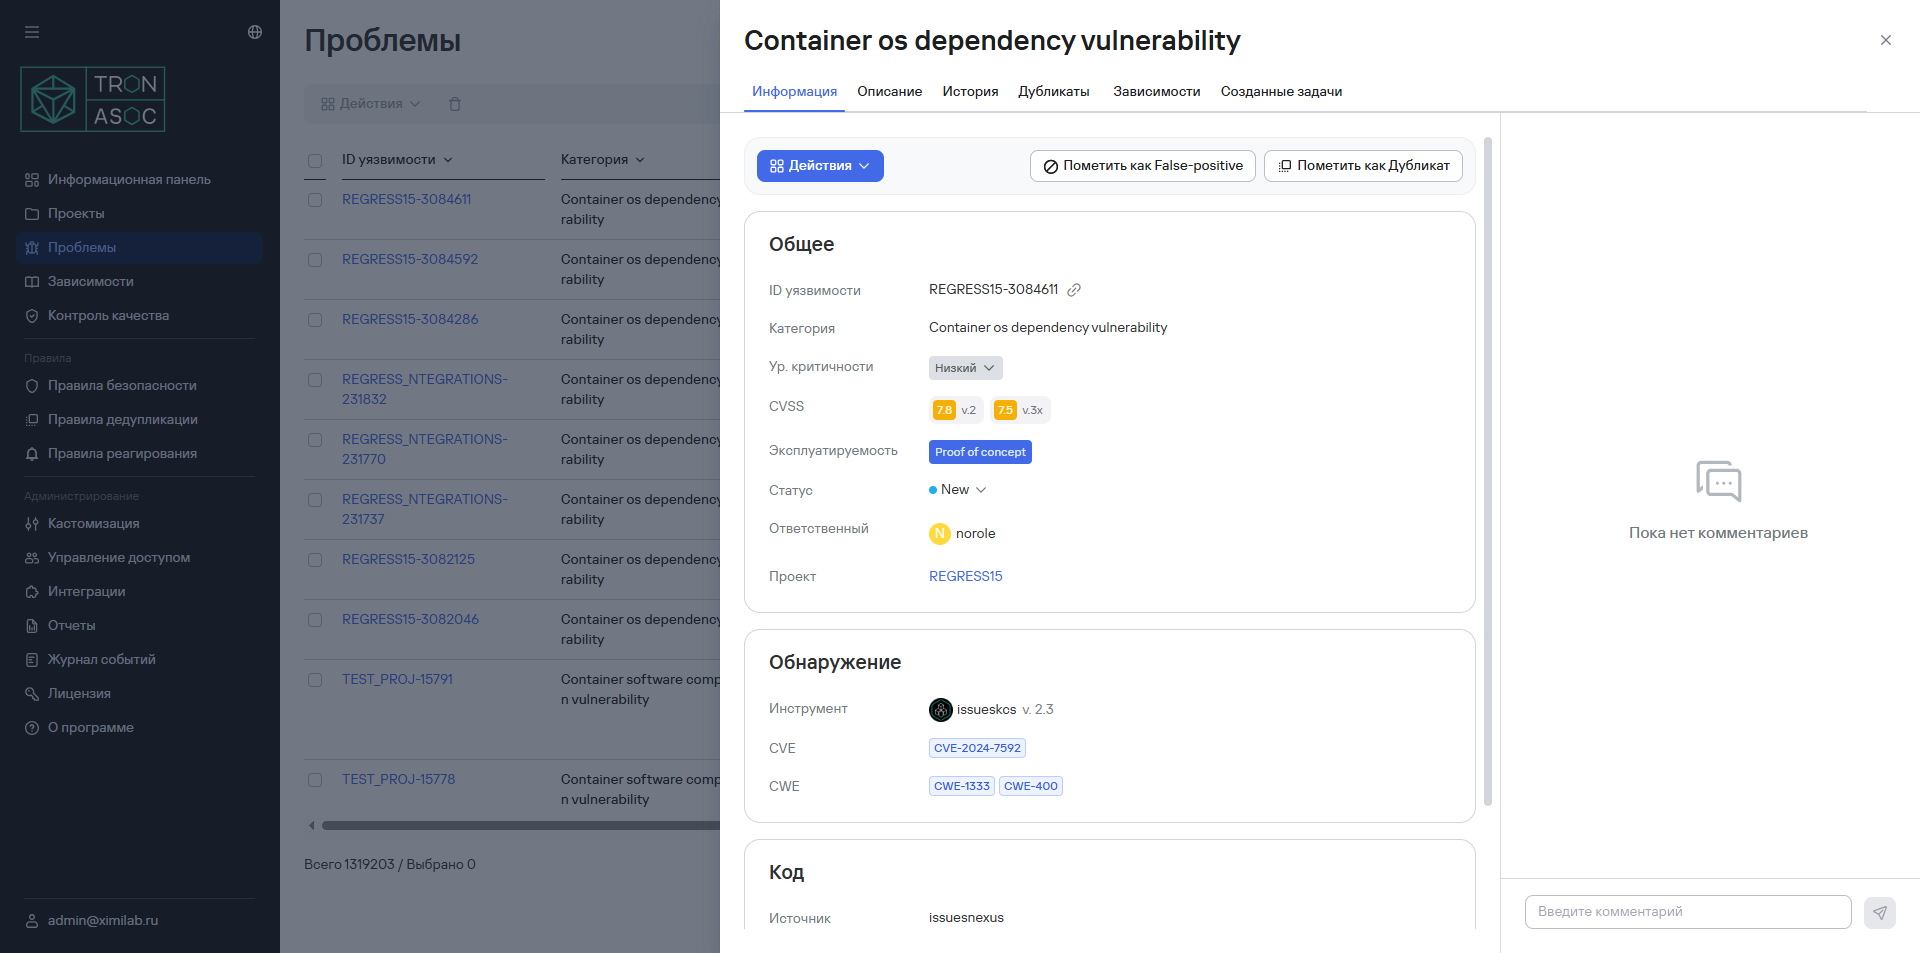Toggle the select-all checkbox in table header
Viewport: 1920px width, 953px height.
pyautogui.click(x=315, y=160)
